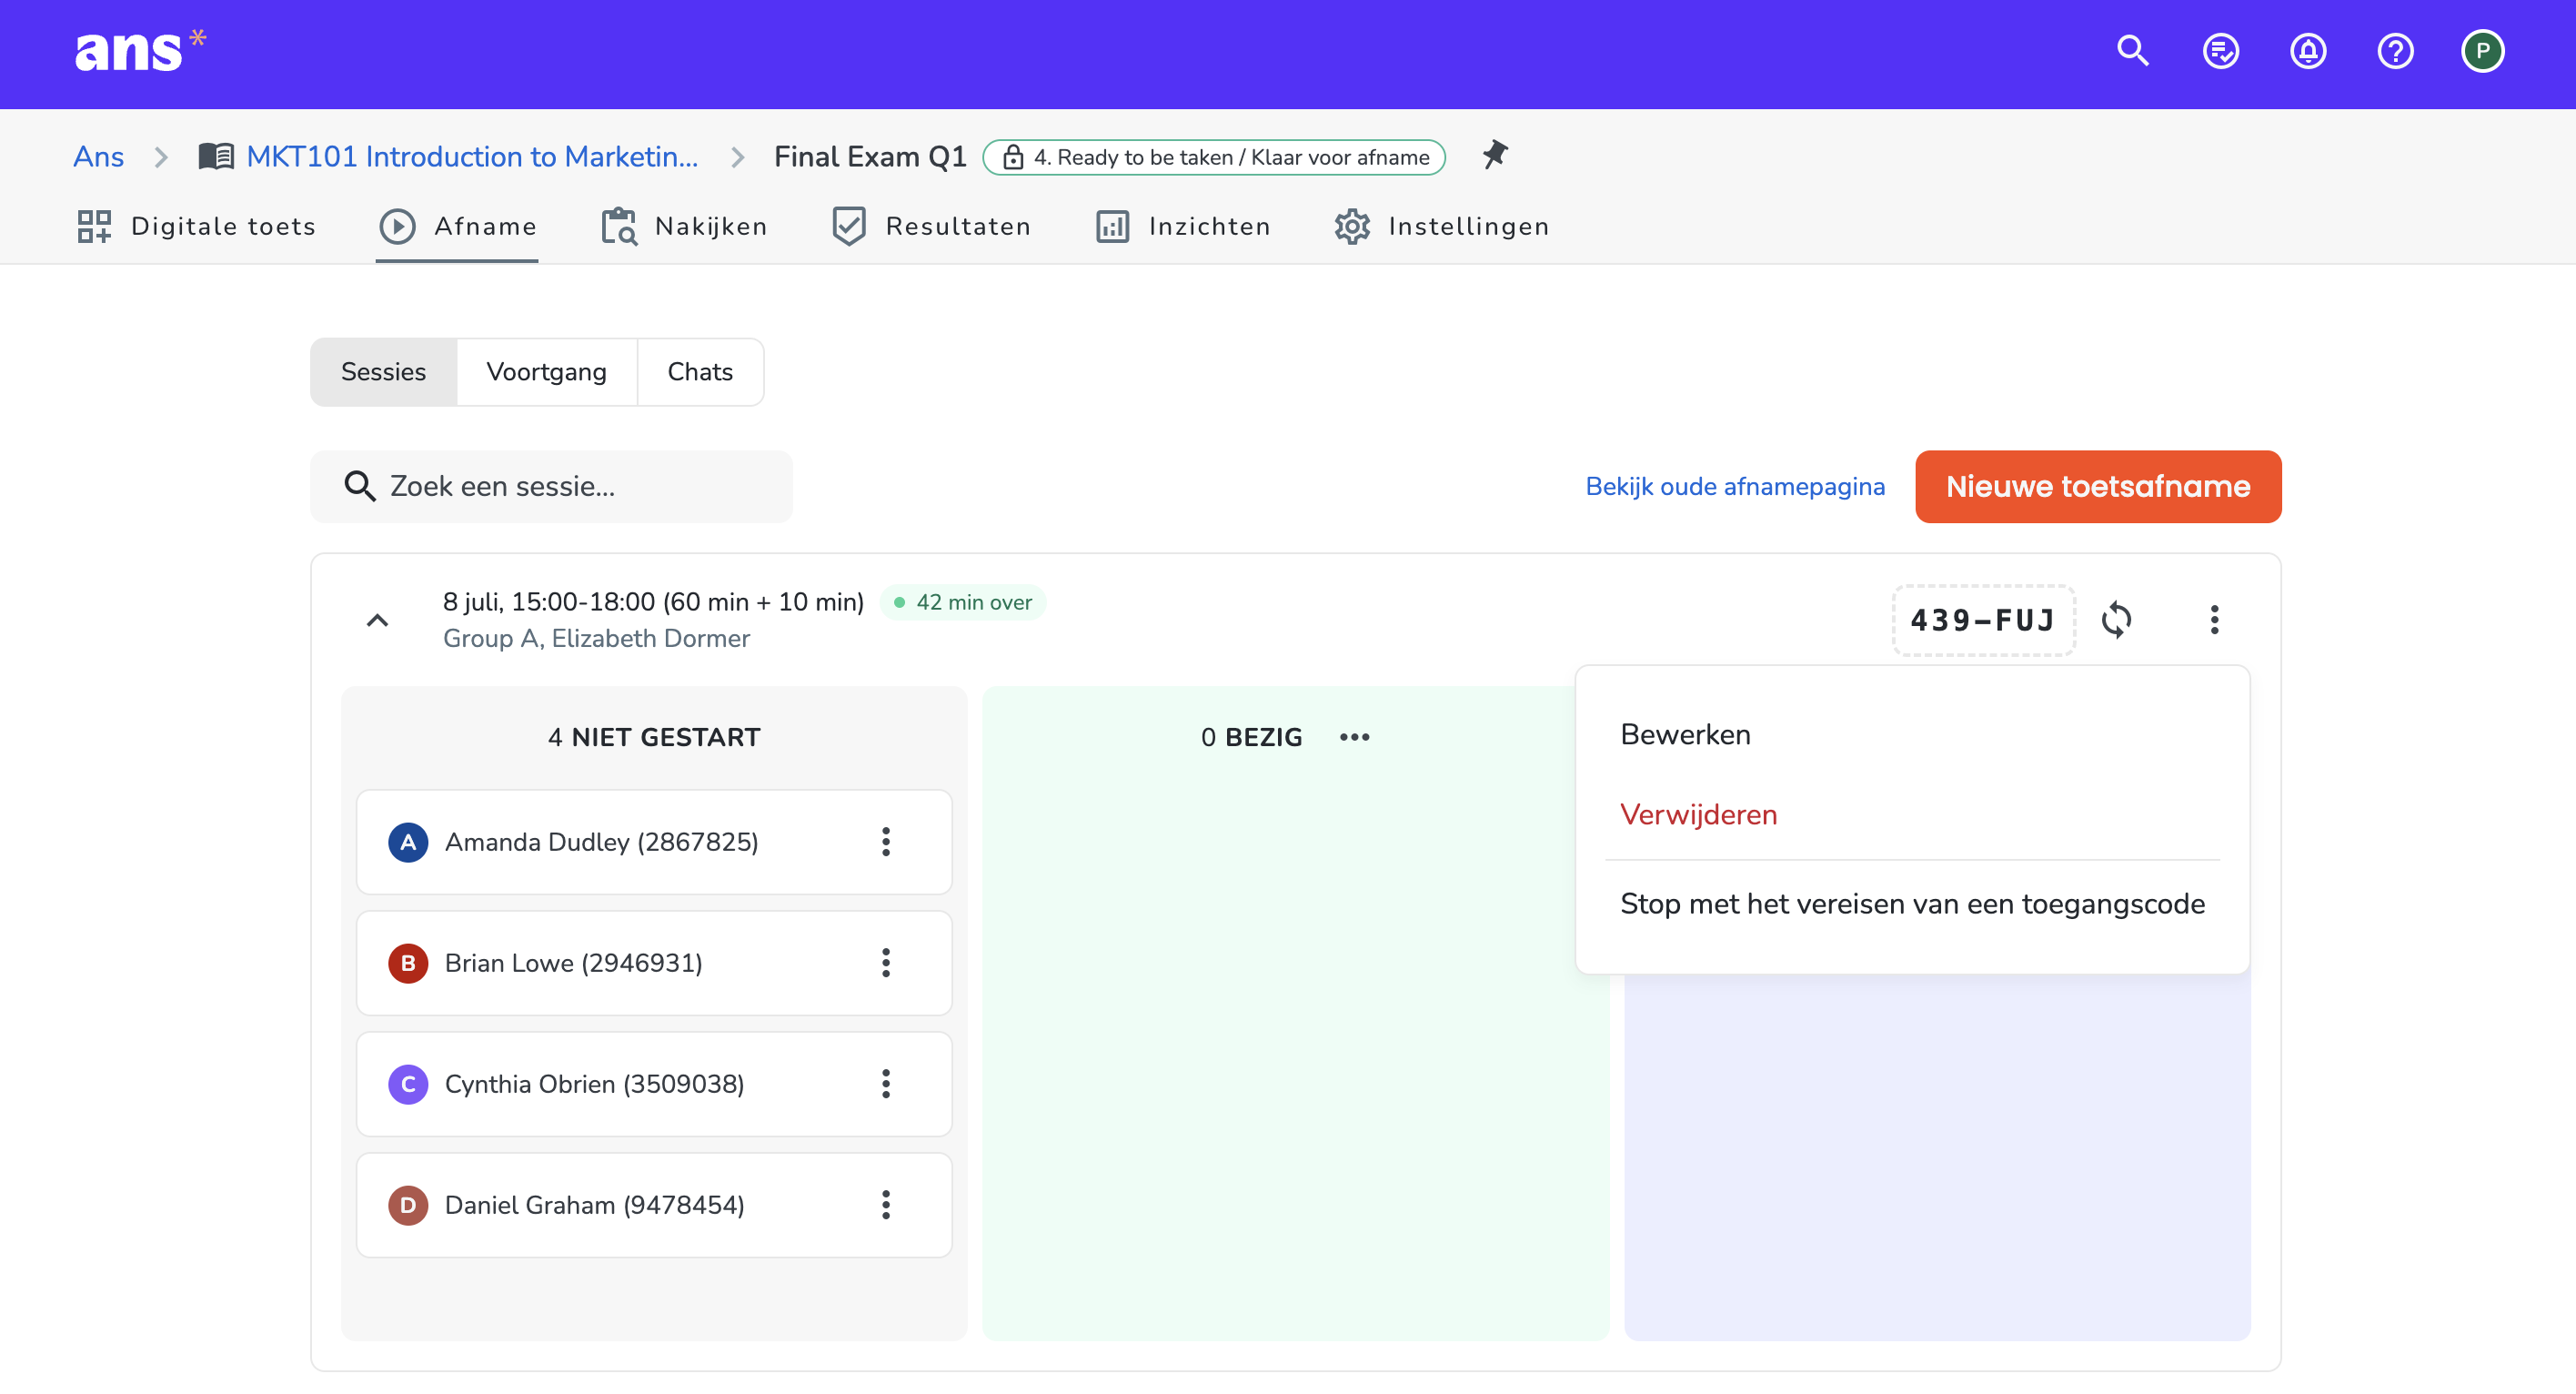Select Bewerken in the session menu

(1685, 735)
